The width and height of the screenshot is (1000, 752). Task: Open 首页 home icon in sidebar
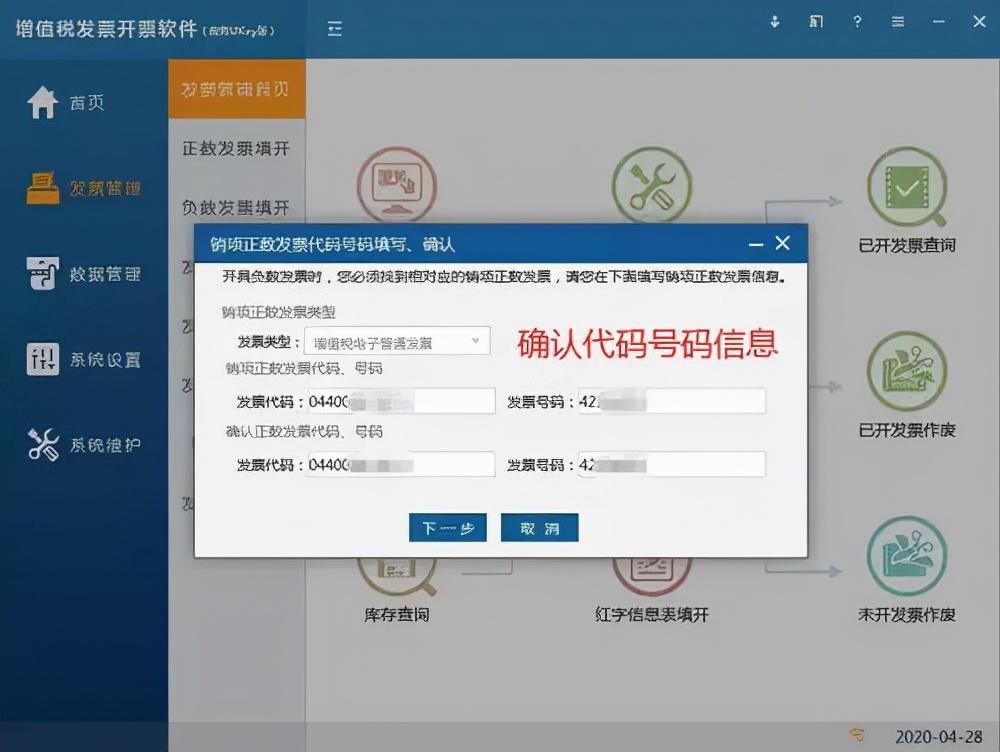pos(43,103)
